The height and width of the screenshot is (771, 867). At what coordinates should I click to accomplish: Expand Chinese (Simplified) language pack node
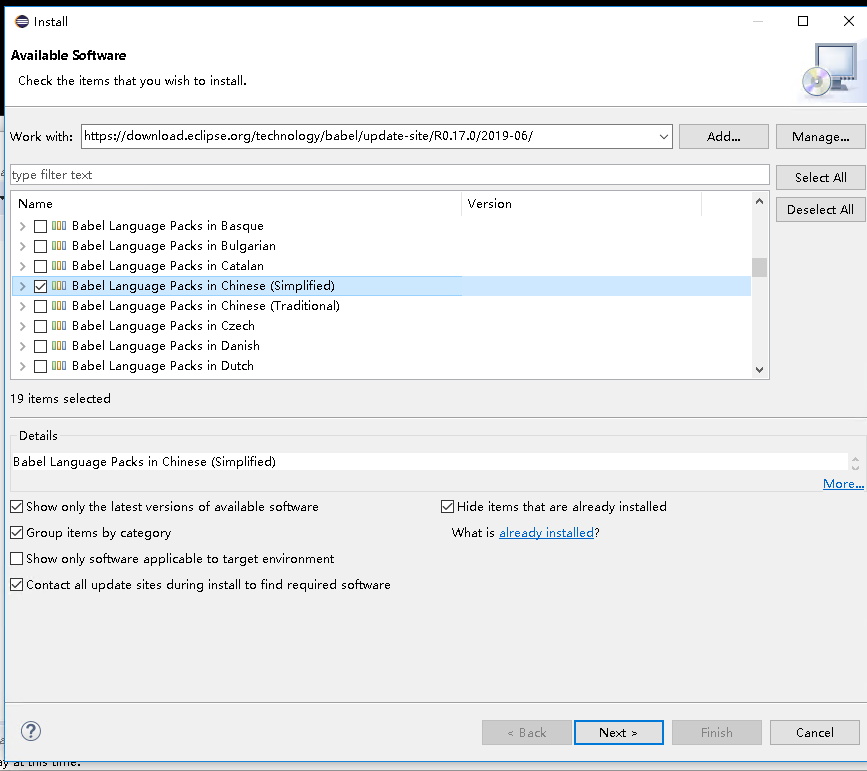coord(23,286)
